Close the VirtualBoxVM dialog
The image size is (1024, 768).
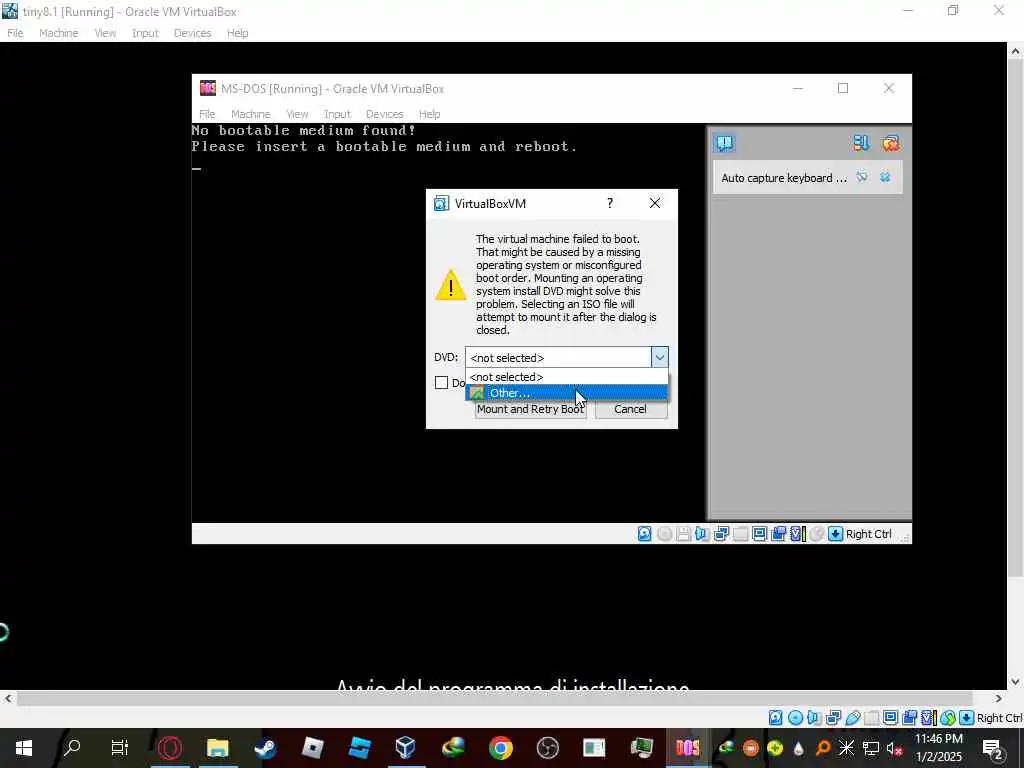(655, 203)
